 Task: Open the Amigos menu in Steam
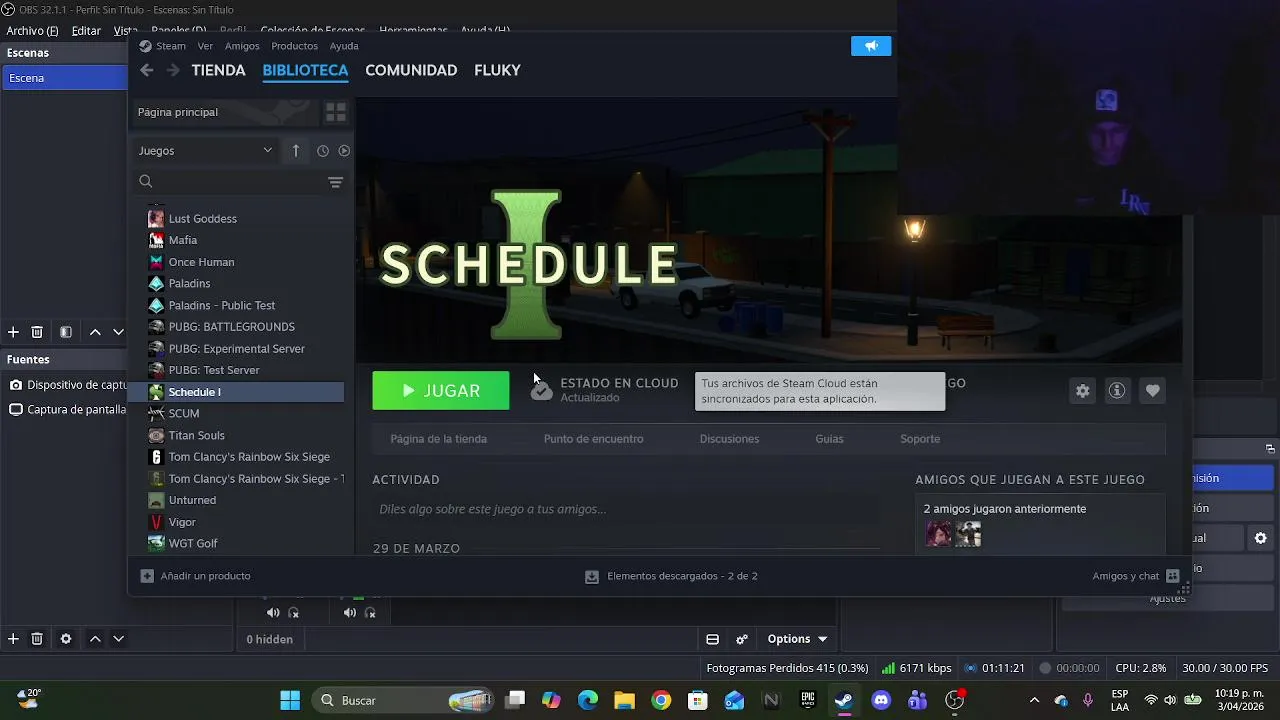click(x=242, y=46)
